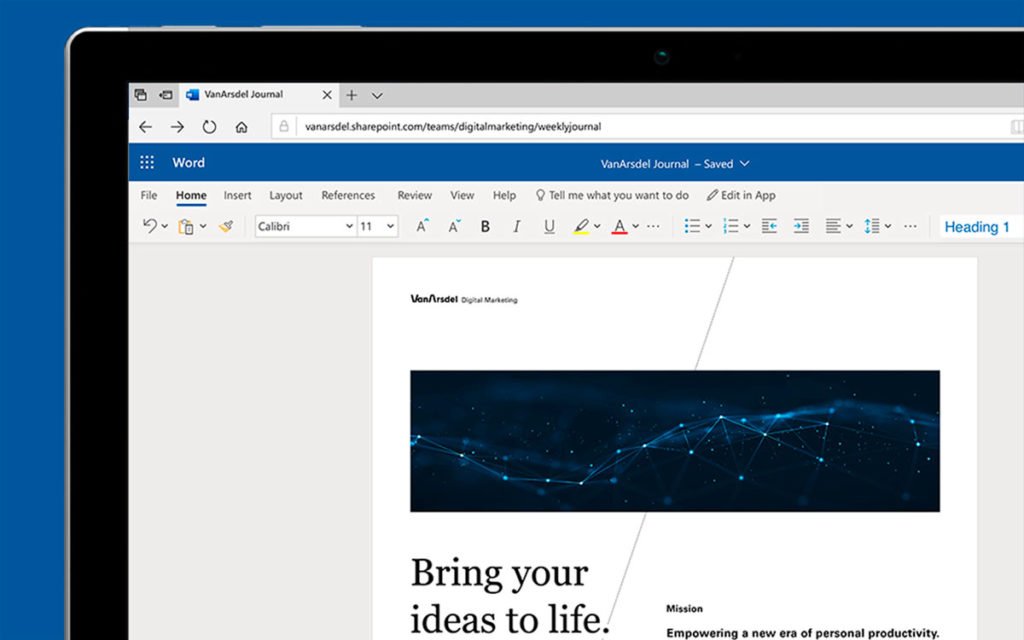
Task: Close the VanArsdel Journal tab
Action: tap(327, 95)
